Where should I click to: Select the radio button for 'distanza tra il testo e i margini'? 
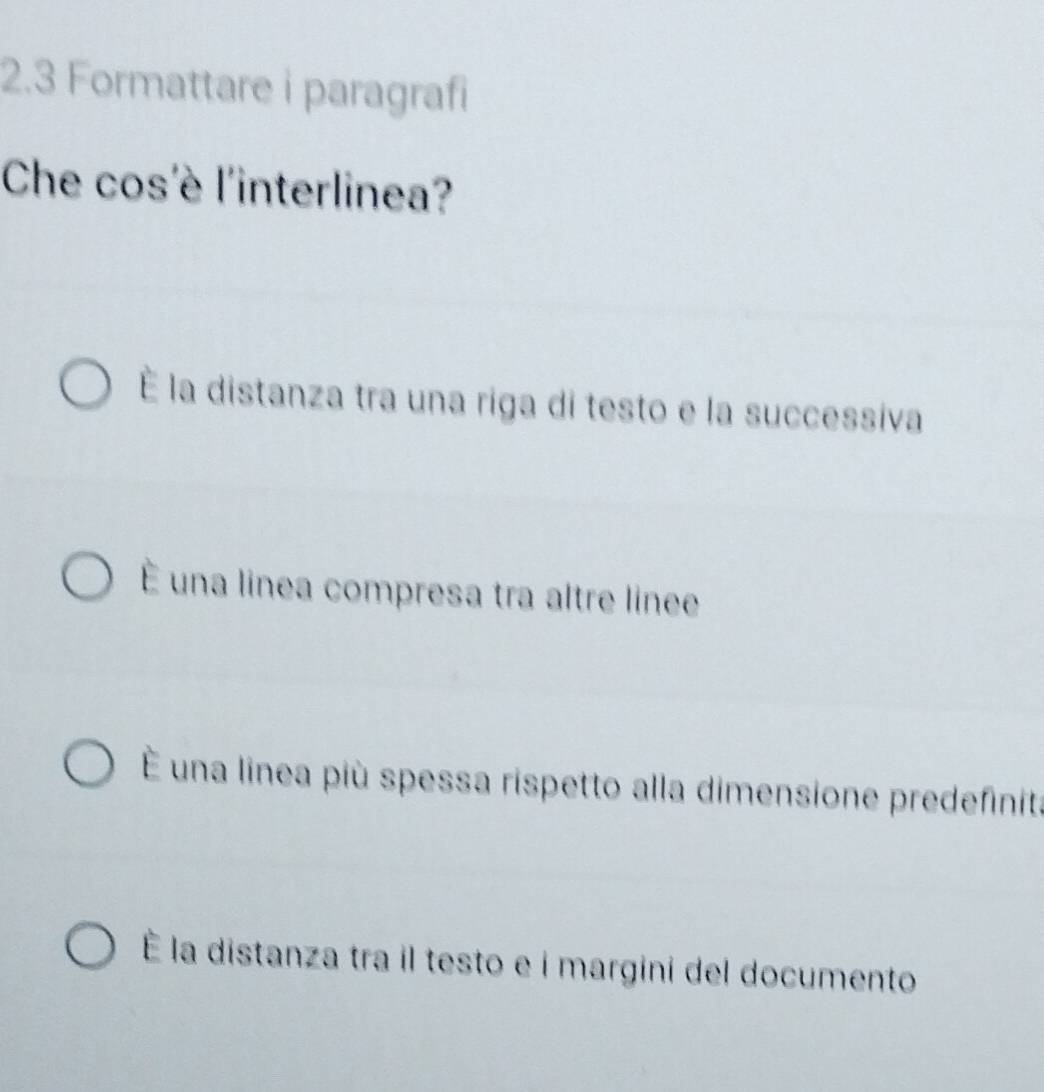[91, 947]
